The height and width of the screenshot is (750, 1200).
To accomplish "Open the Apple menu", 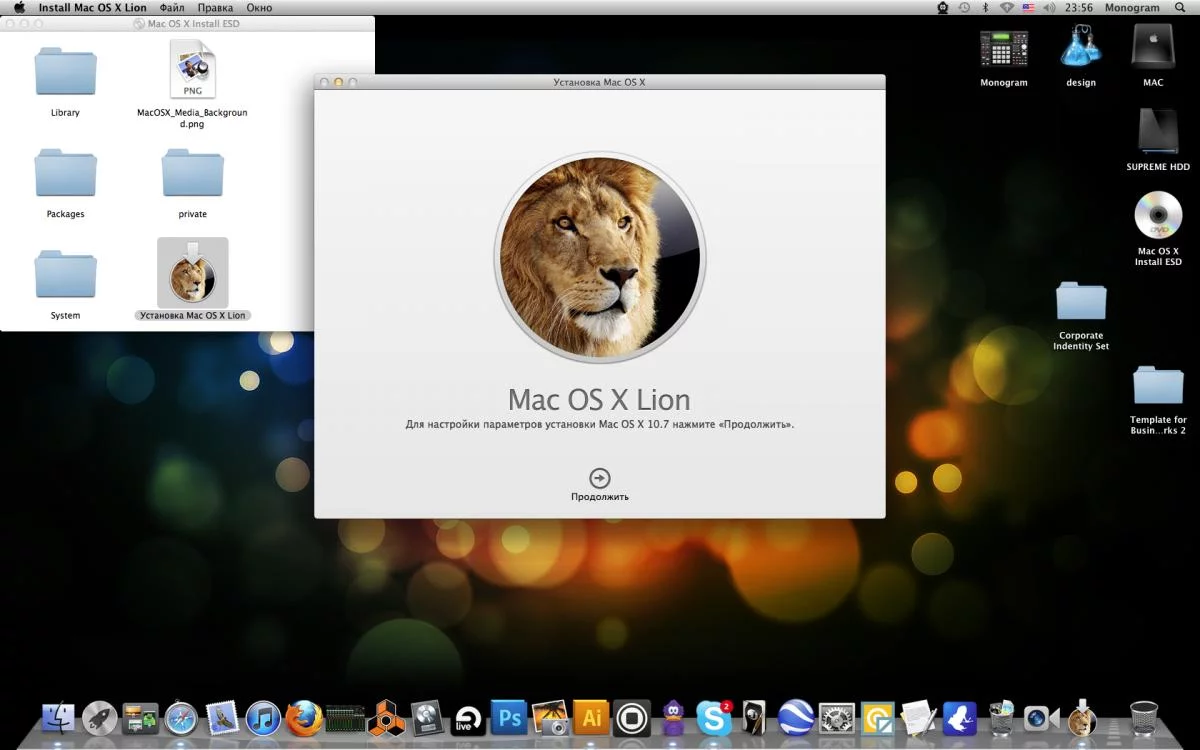I will click(19, 8).
